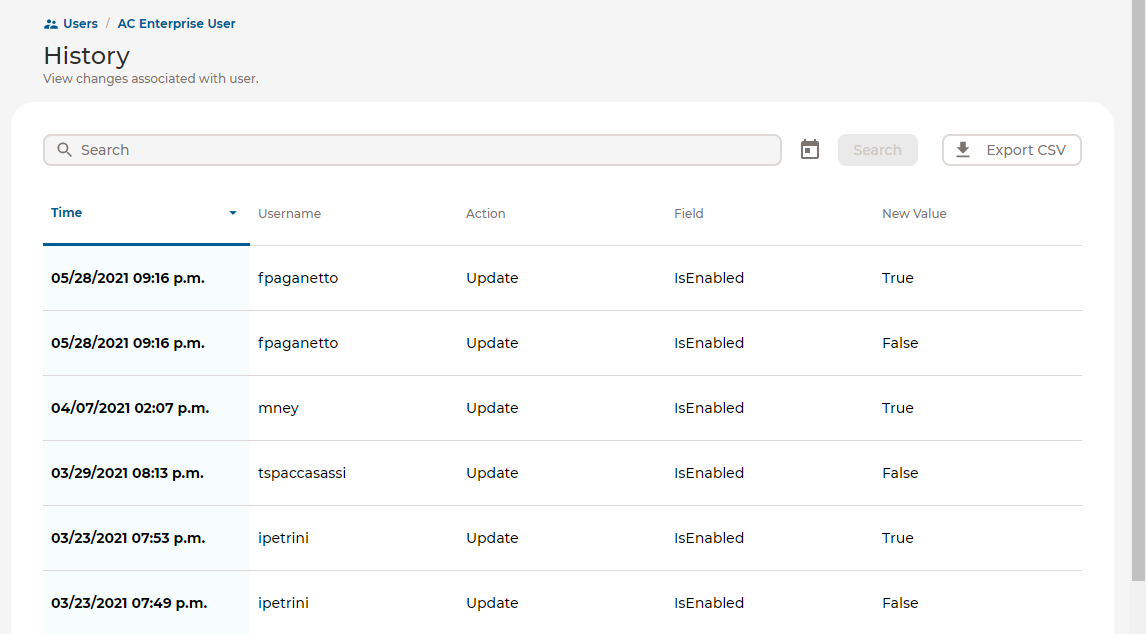
Task: Click the magnifying glass search icon
Action: coord(64,149)
